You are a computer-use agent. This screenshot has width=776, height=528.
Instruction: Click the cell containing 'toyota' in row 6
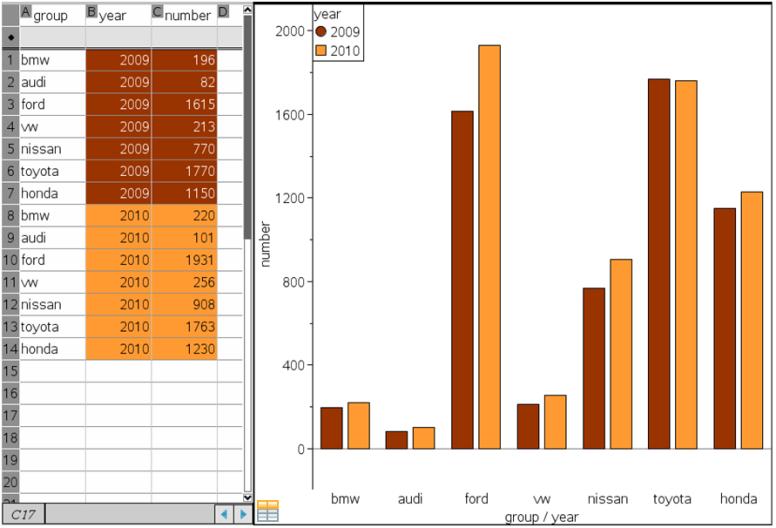point(52,171)
